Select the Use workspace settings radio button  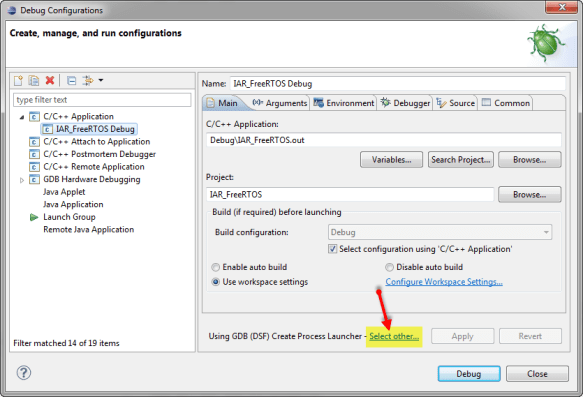click(x=216, y=282)
